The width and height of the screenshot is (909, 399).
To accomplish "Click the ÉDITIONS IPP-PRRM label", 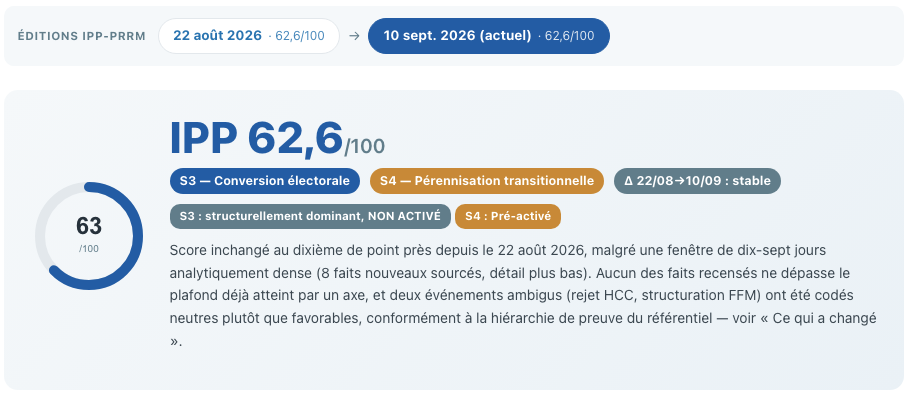I will click(x=82, y=36).
